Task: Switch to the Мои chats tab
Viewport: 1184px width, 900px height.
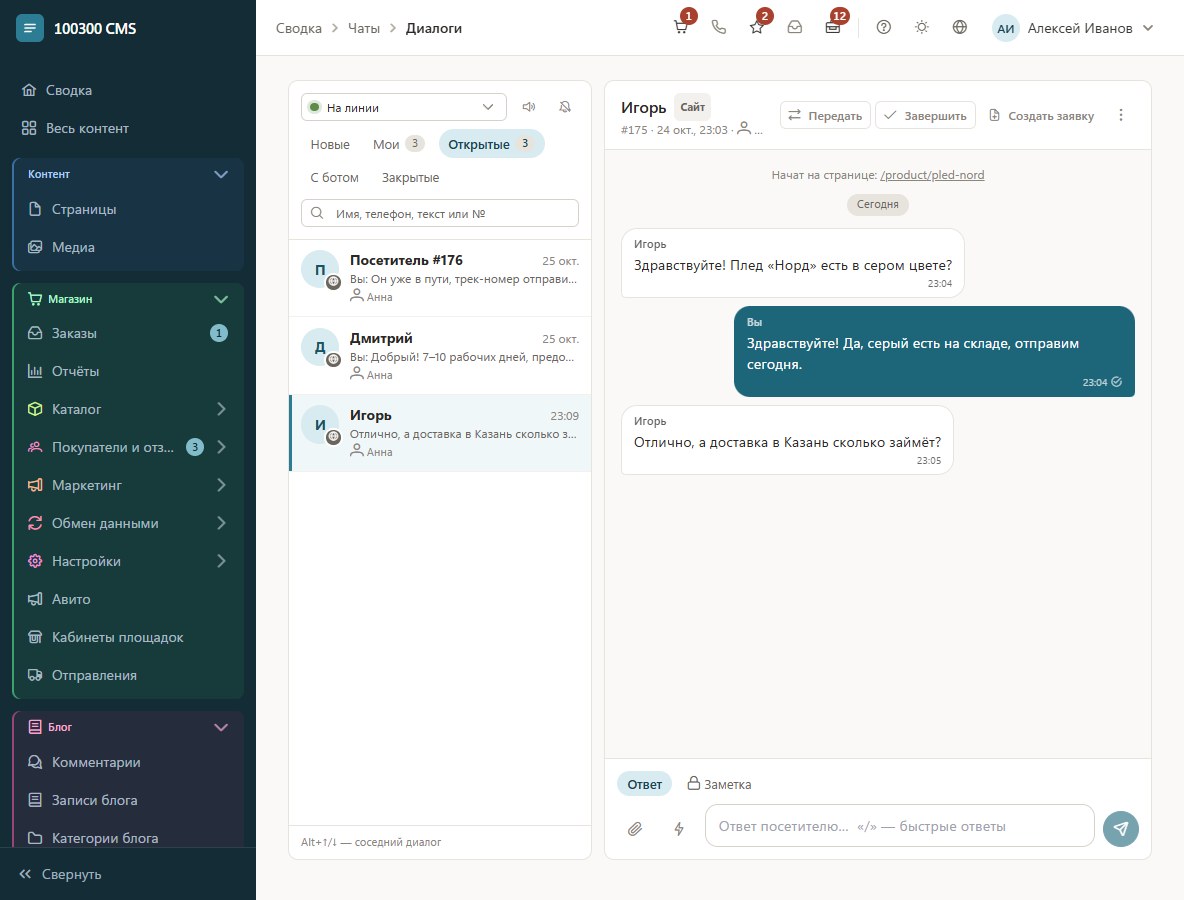Action: (x=398, y=144)
